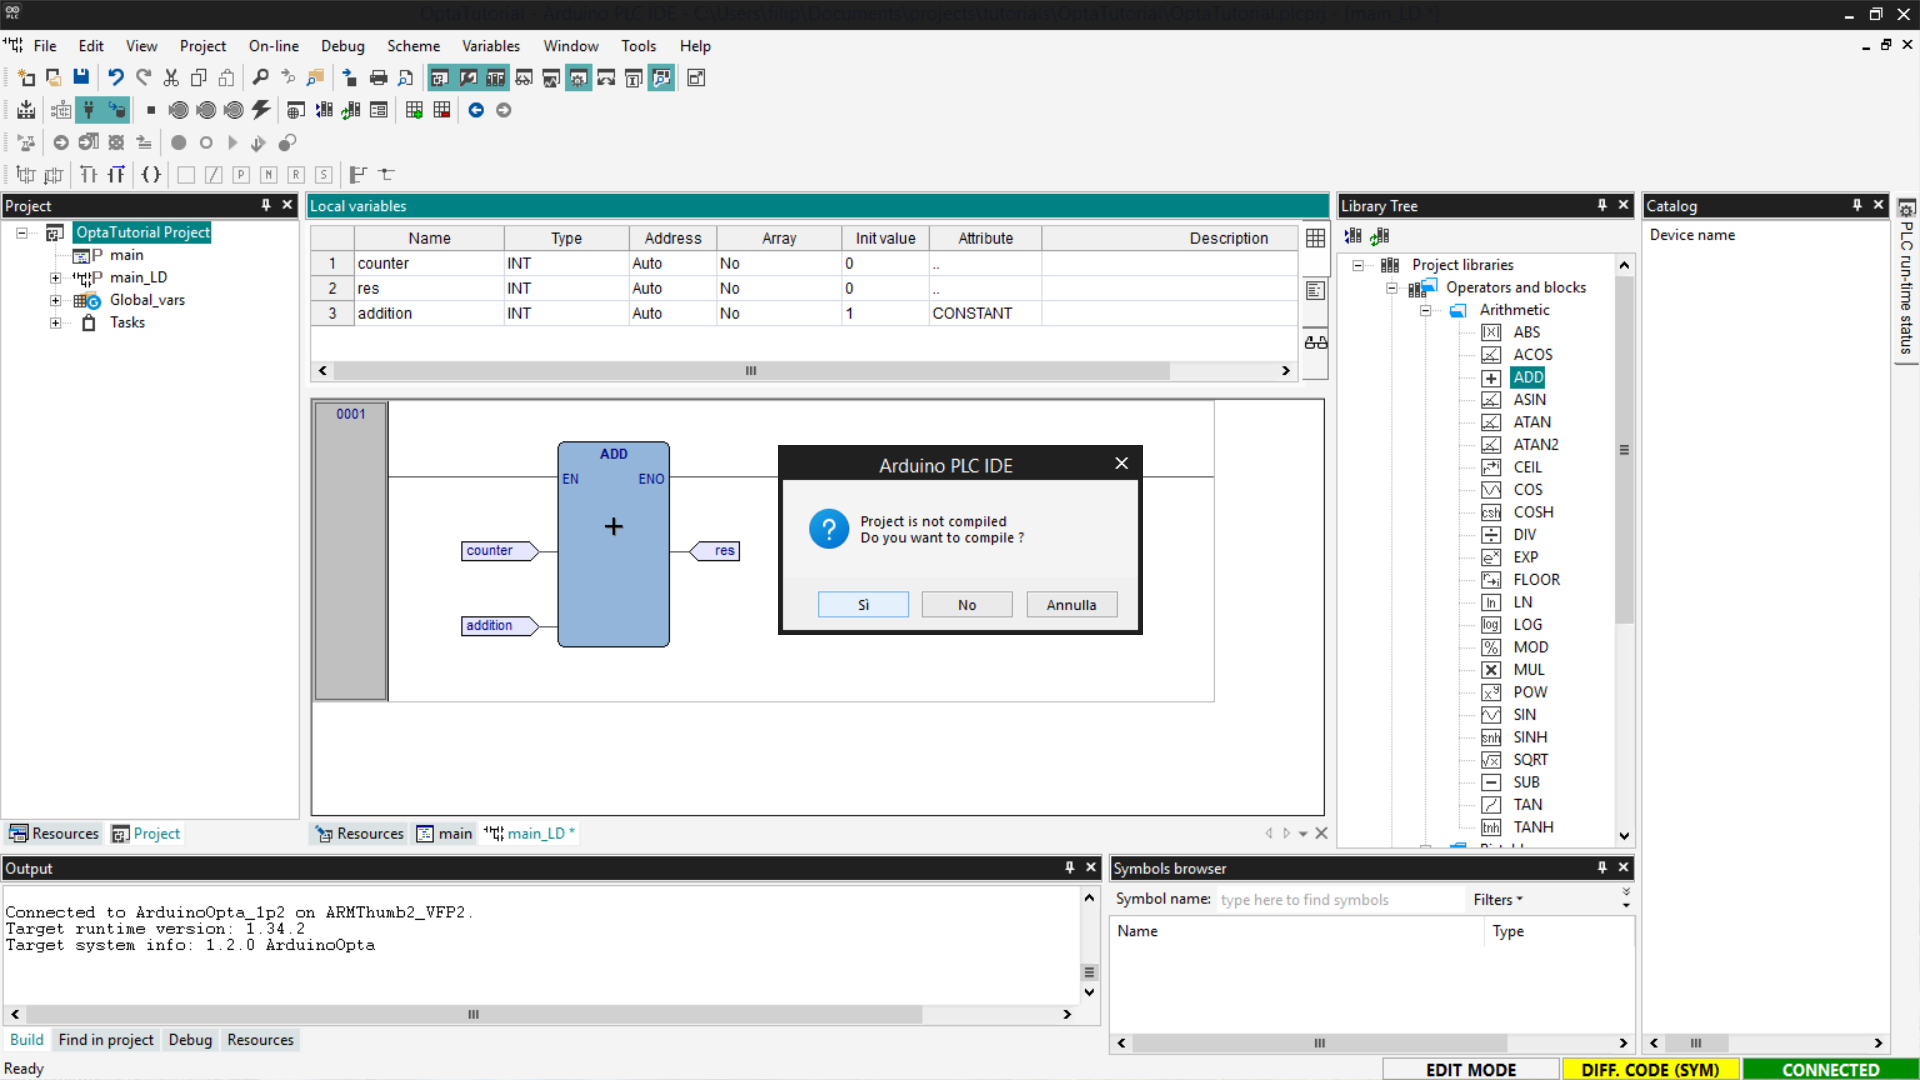Pin the Library Tree panel
This screenshot has height=1080, width=1920.
(x=1602, y=205)
